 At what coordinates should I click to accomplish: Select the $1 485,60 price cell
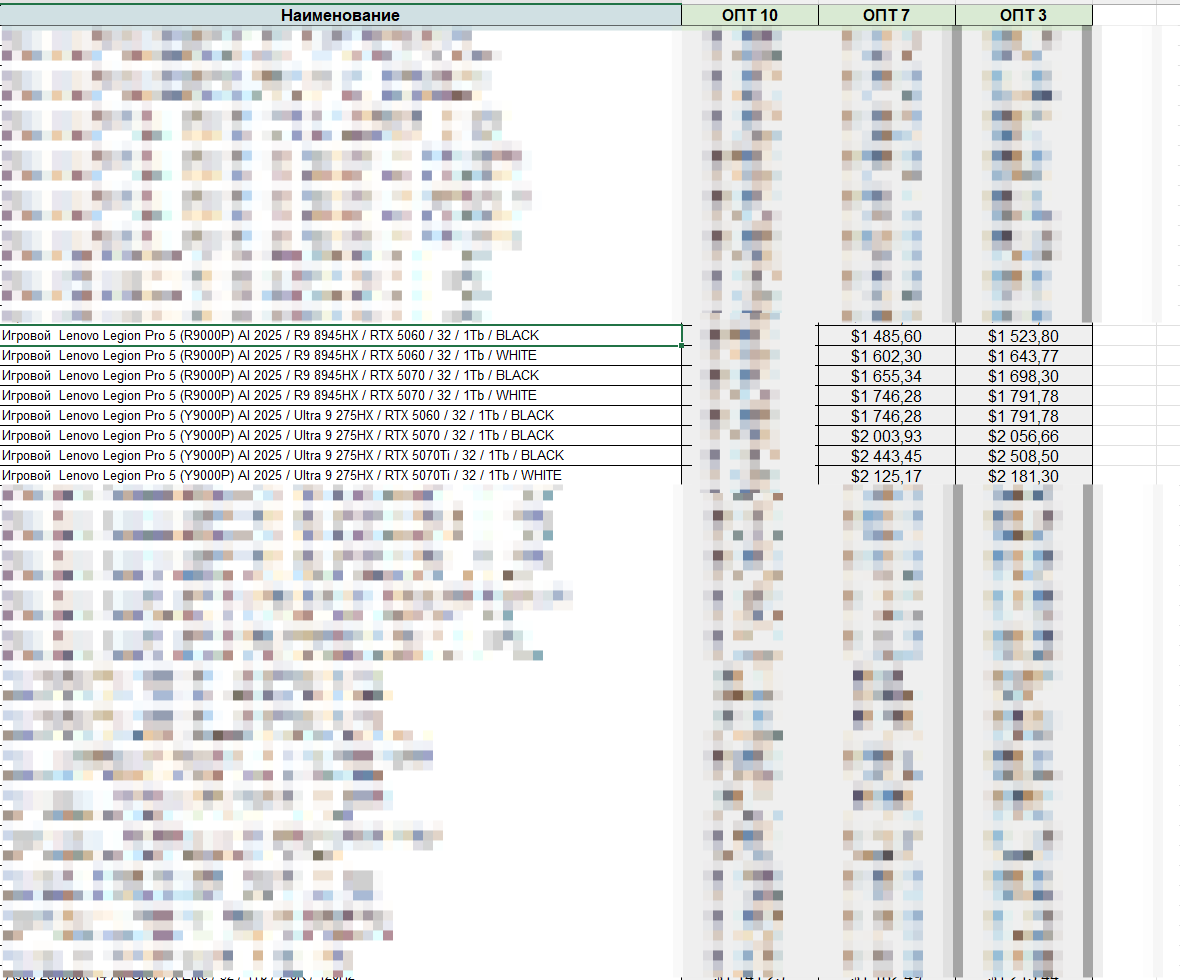pyautogui.click(x=886, y=336)
